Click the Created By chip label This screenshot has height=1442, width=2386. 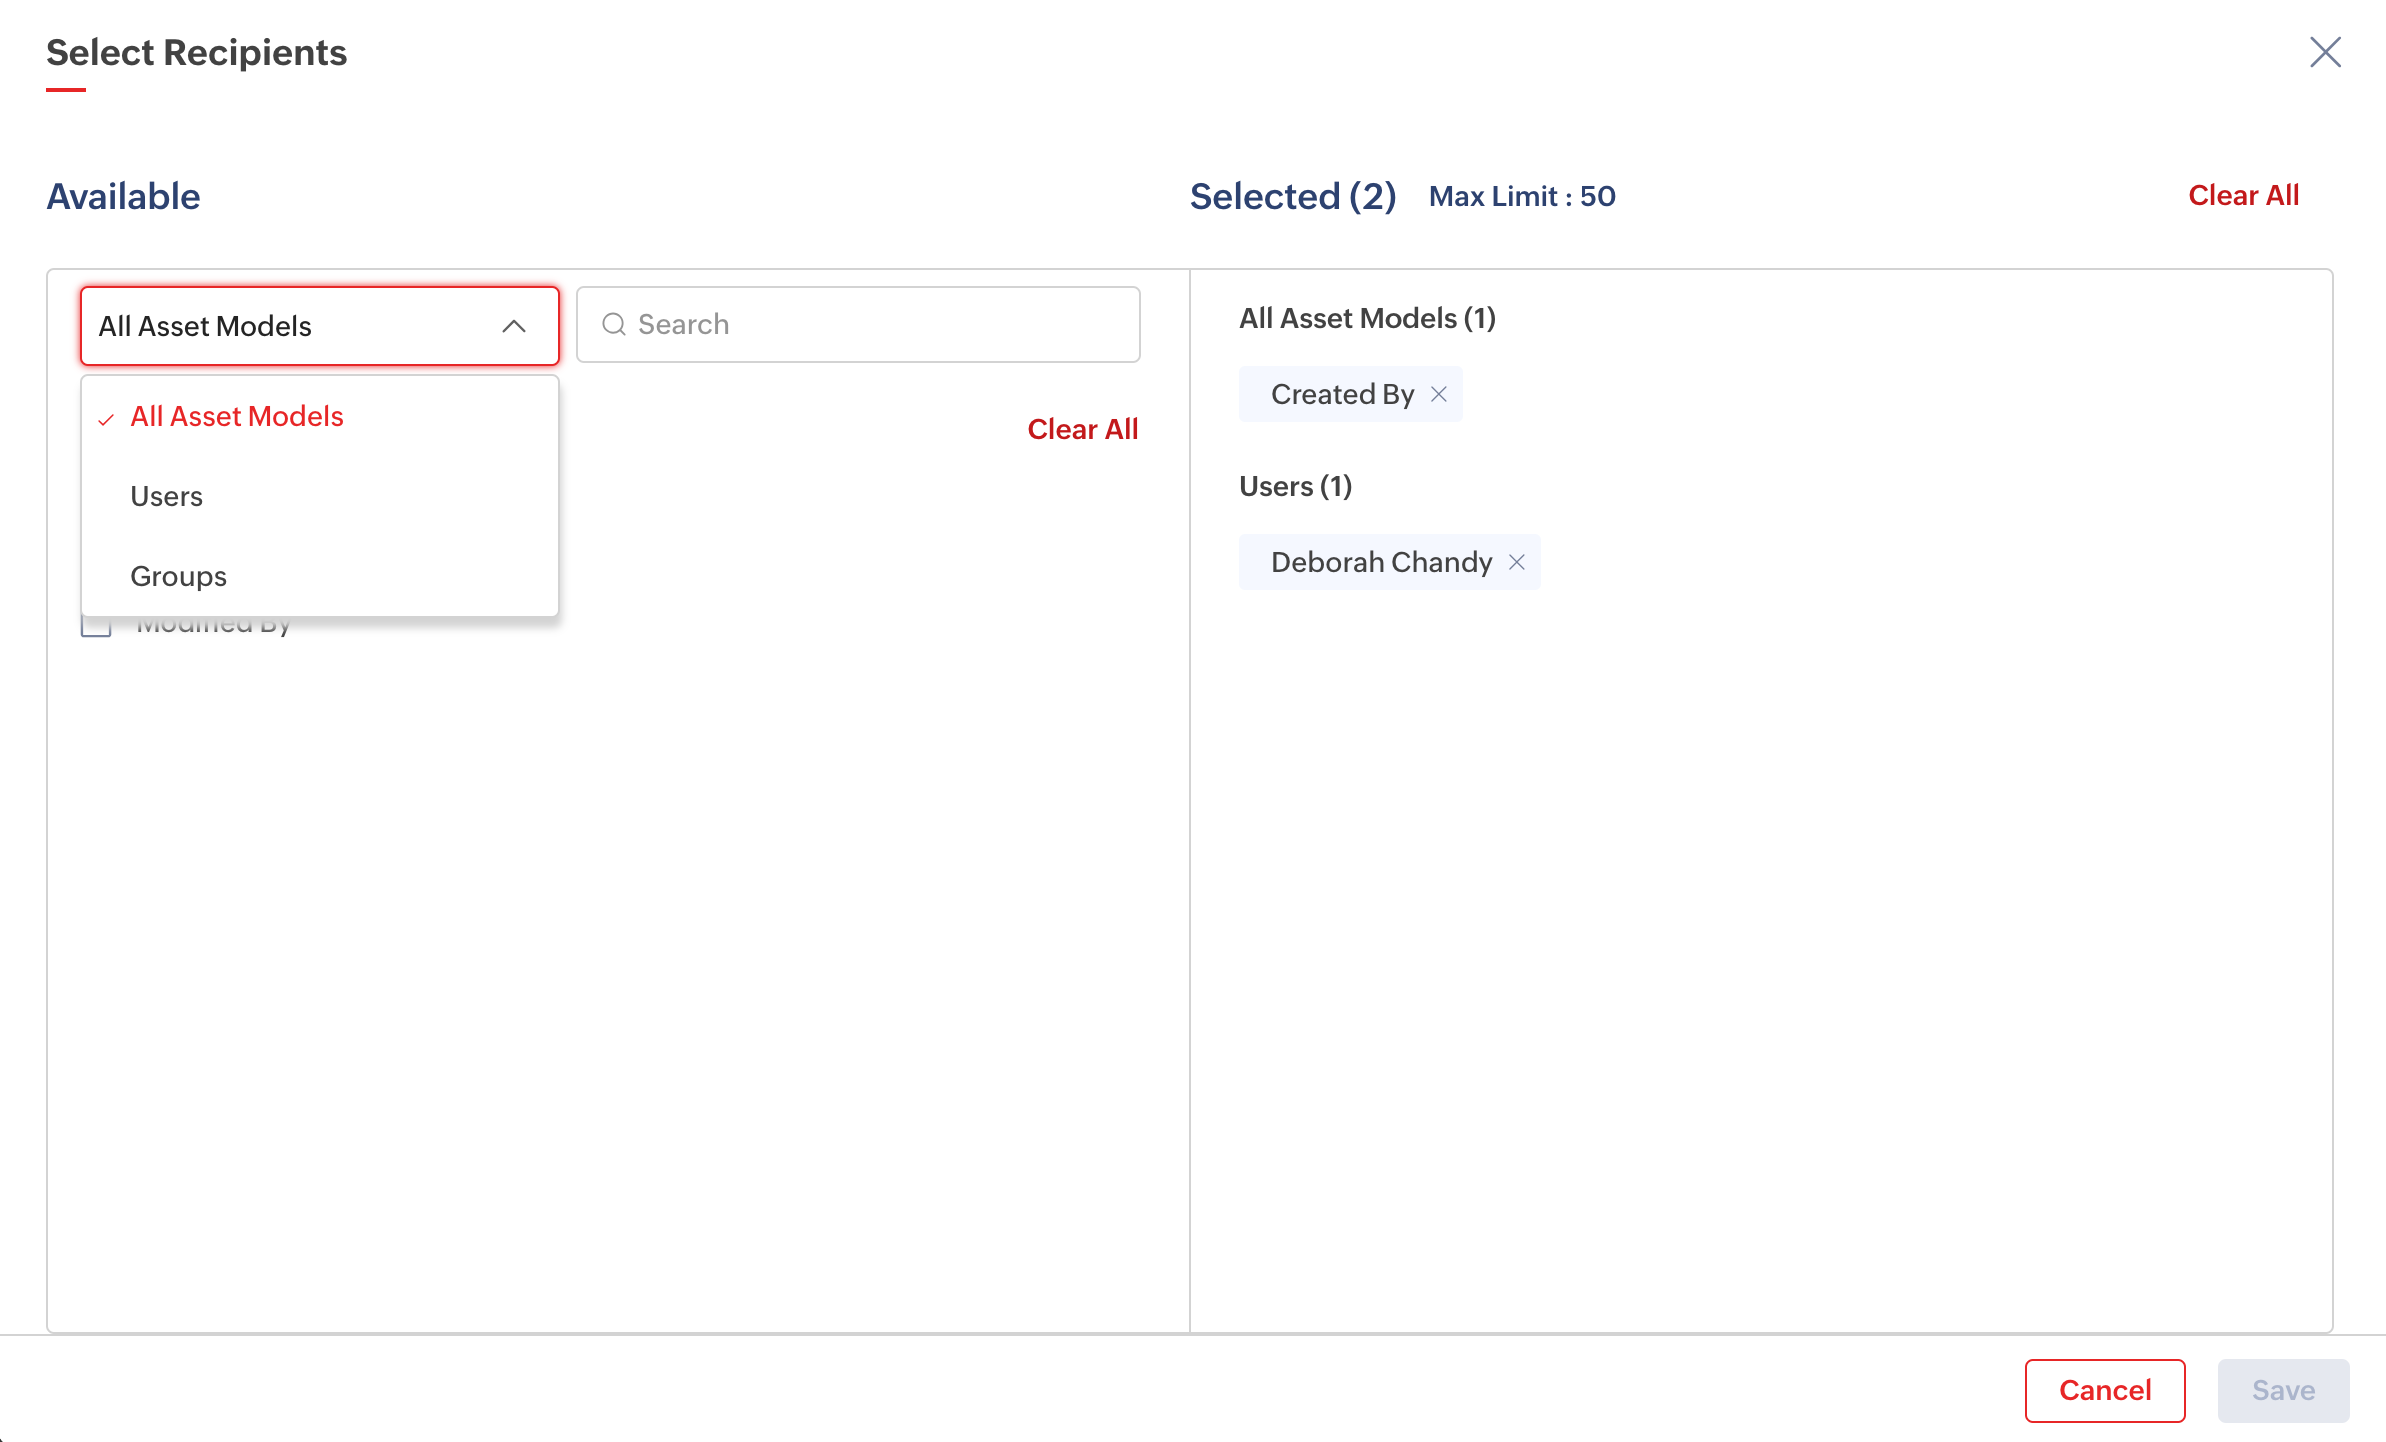pos(1342,394)
